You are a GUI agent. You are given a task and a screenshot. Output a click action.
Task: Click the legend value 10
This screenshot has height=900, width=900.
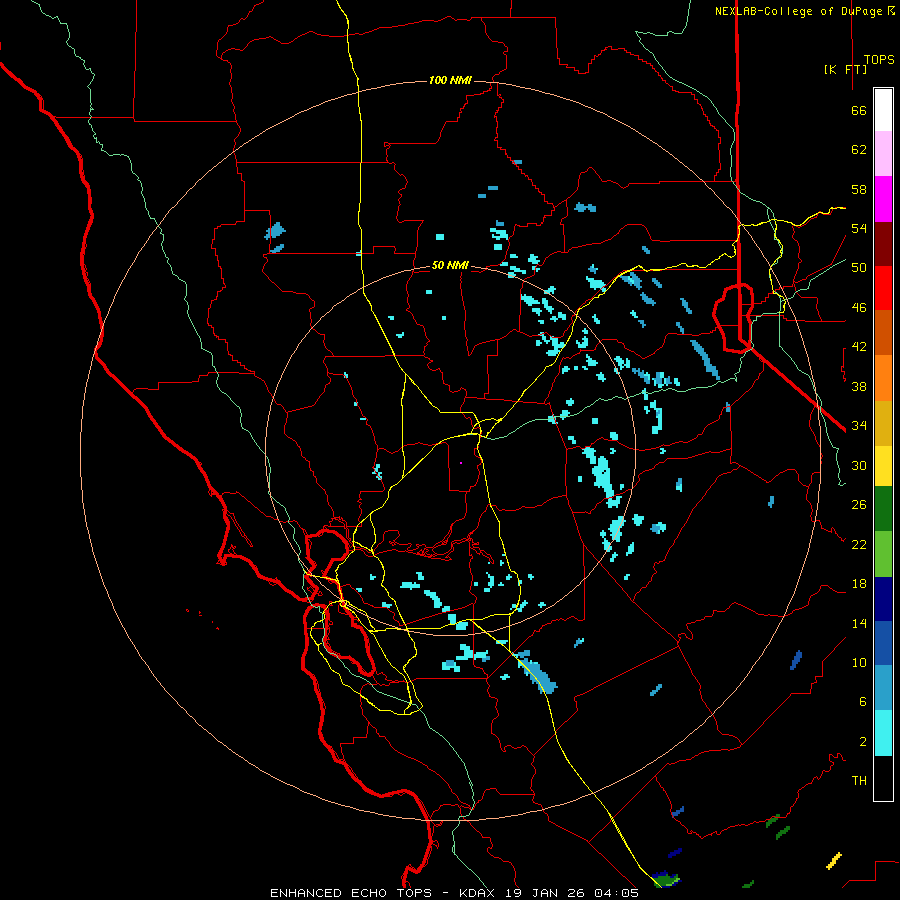[859, 662]
